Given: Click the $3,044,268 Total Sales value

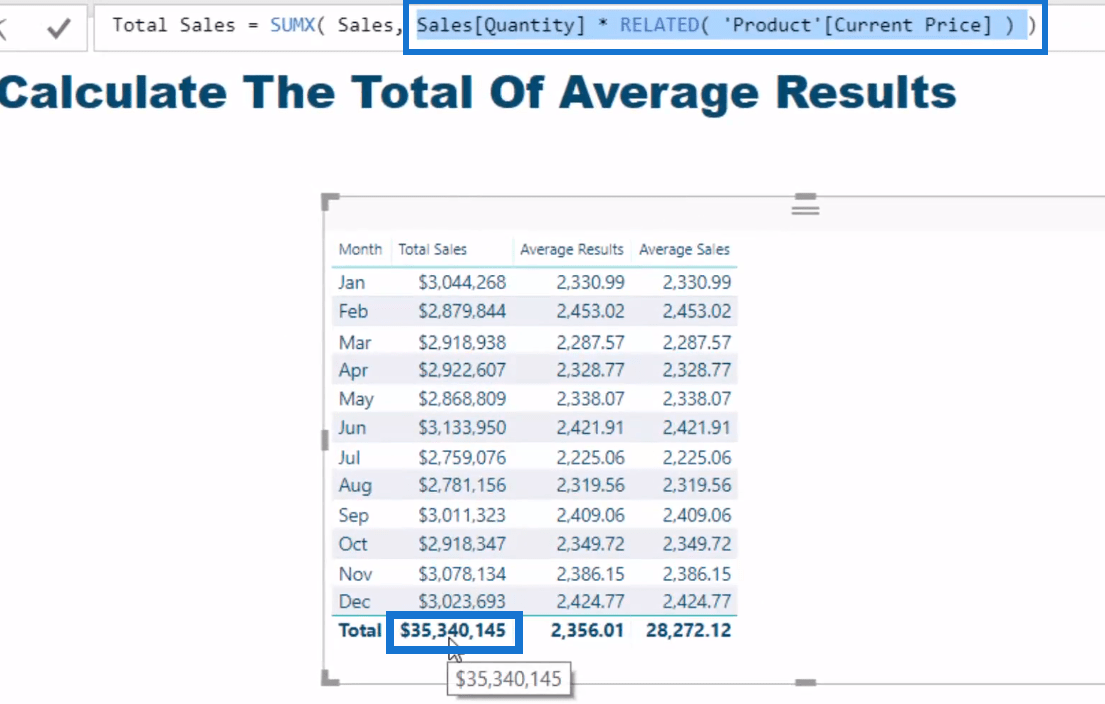Looking at the screenshot, I should point(462,283).
